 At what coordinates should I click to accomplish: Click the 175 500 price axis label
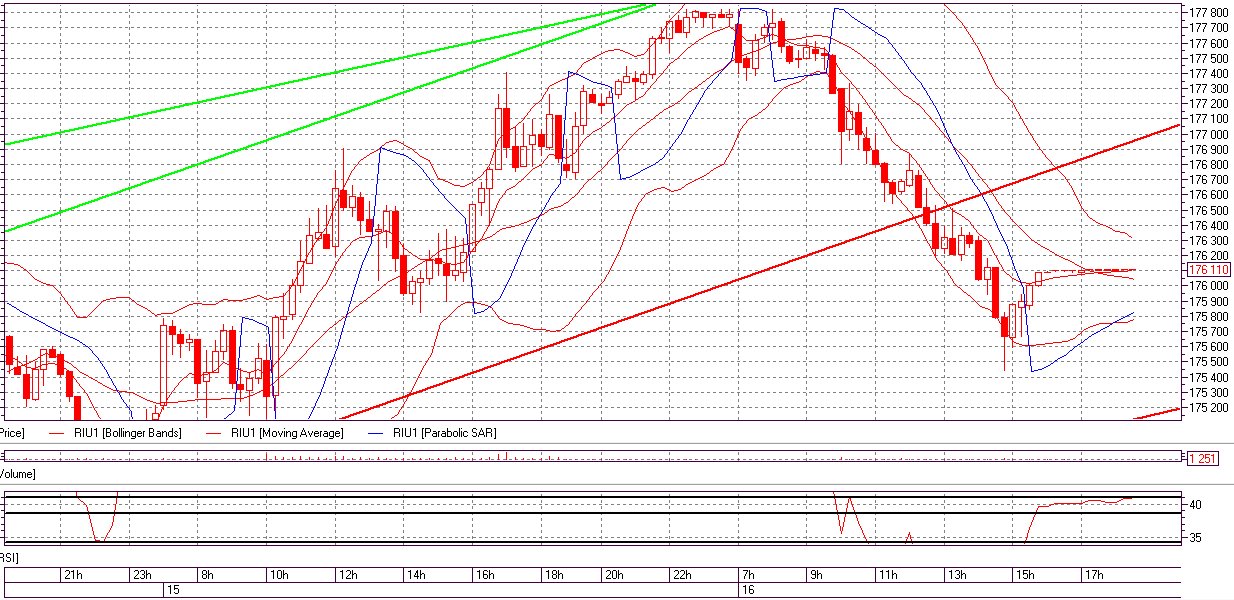1207,362
